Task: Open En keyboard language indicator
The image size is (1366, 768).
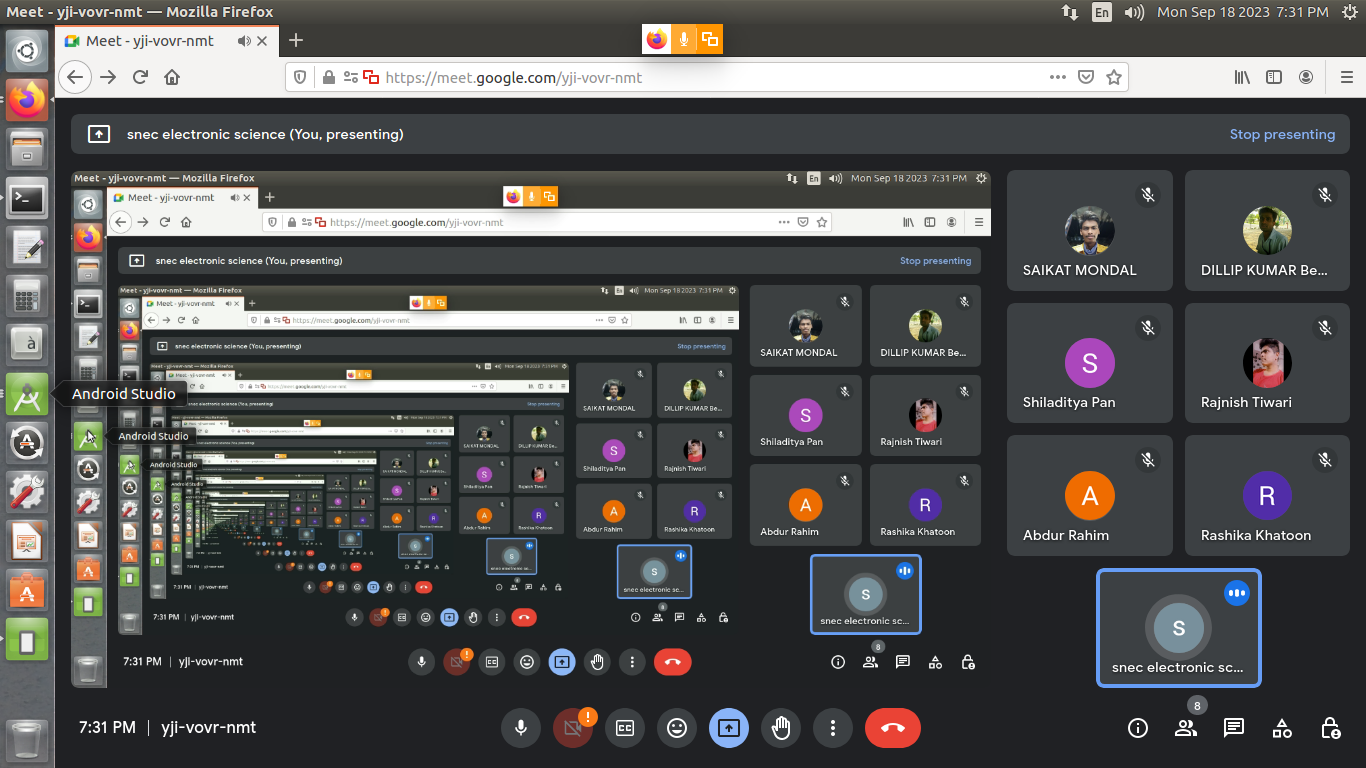Action: pos(1101,12)
